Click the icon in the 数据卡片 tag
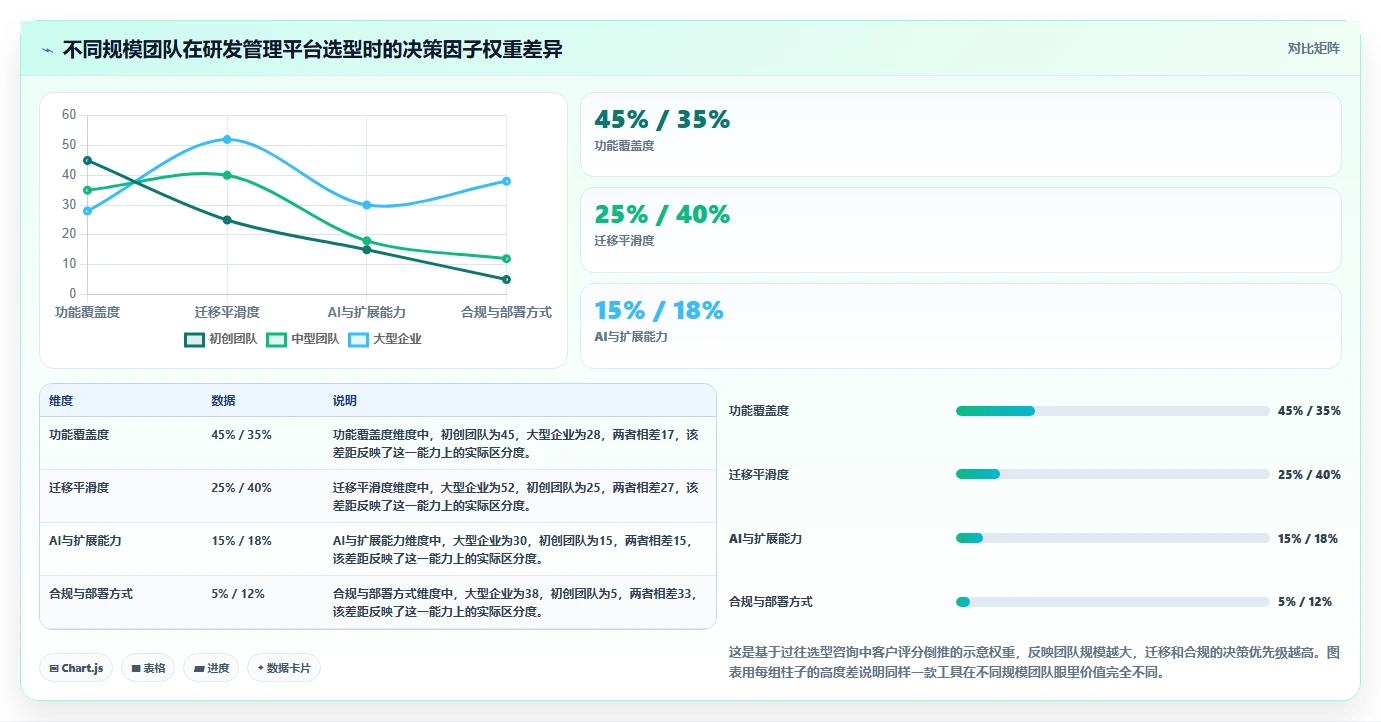The height and width of the screenshot is (722, 1381). (261, 668)
